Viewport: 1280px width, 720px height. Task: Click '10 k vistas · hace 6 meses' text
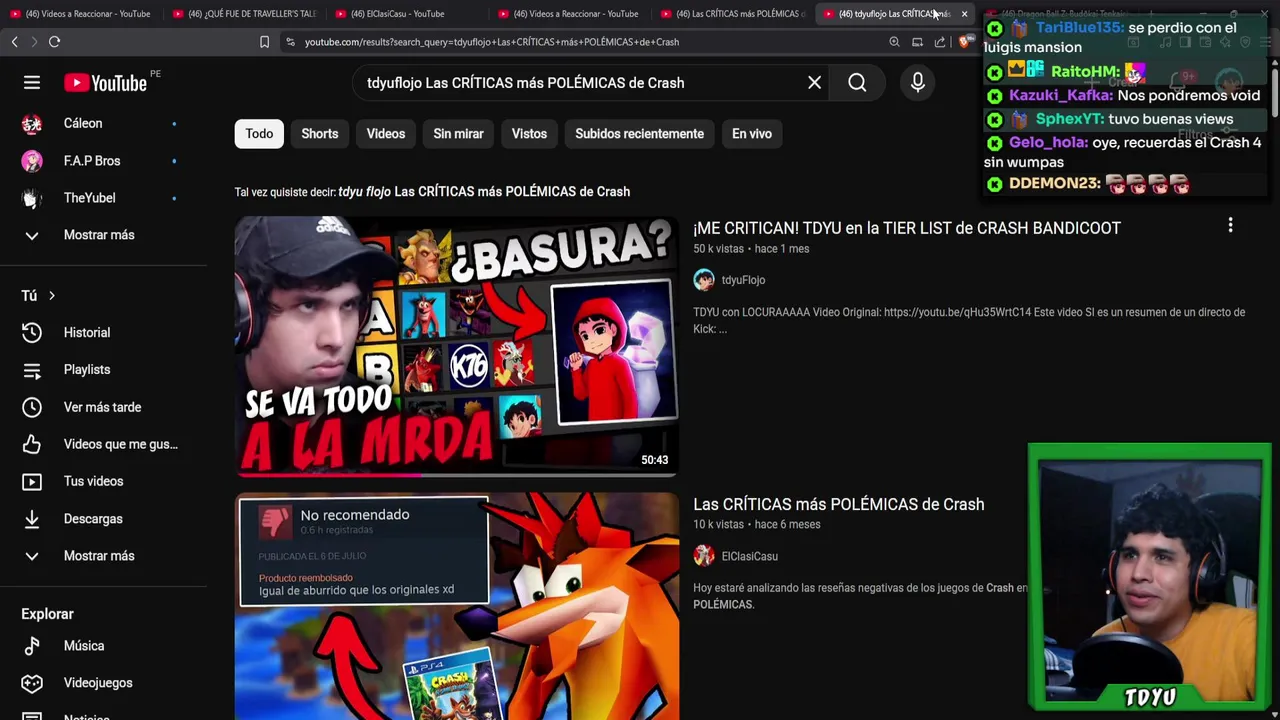(x=757, y=525)
